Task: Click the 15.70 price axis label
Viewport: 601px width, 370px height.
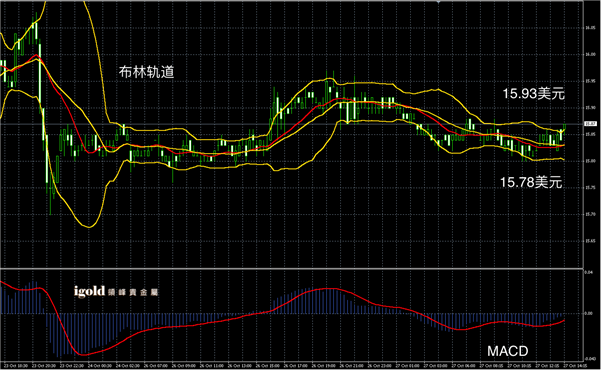Action: pyautogui.click(x=590, y=214)
